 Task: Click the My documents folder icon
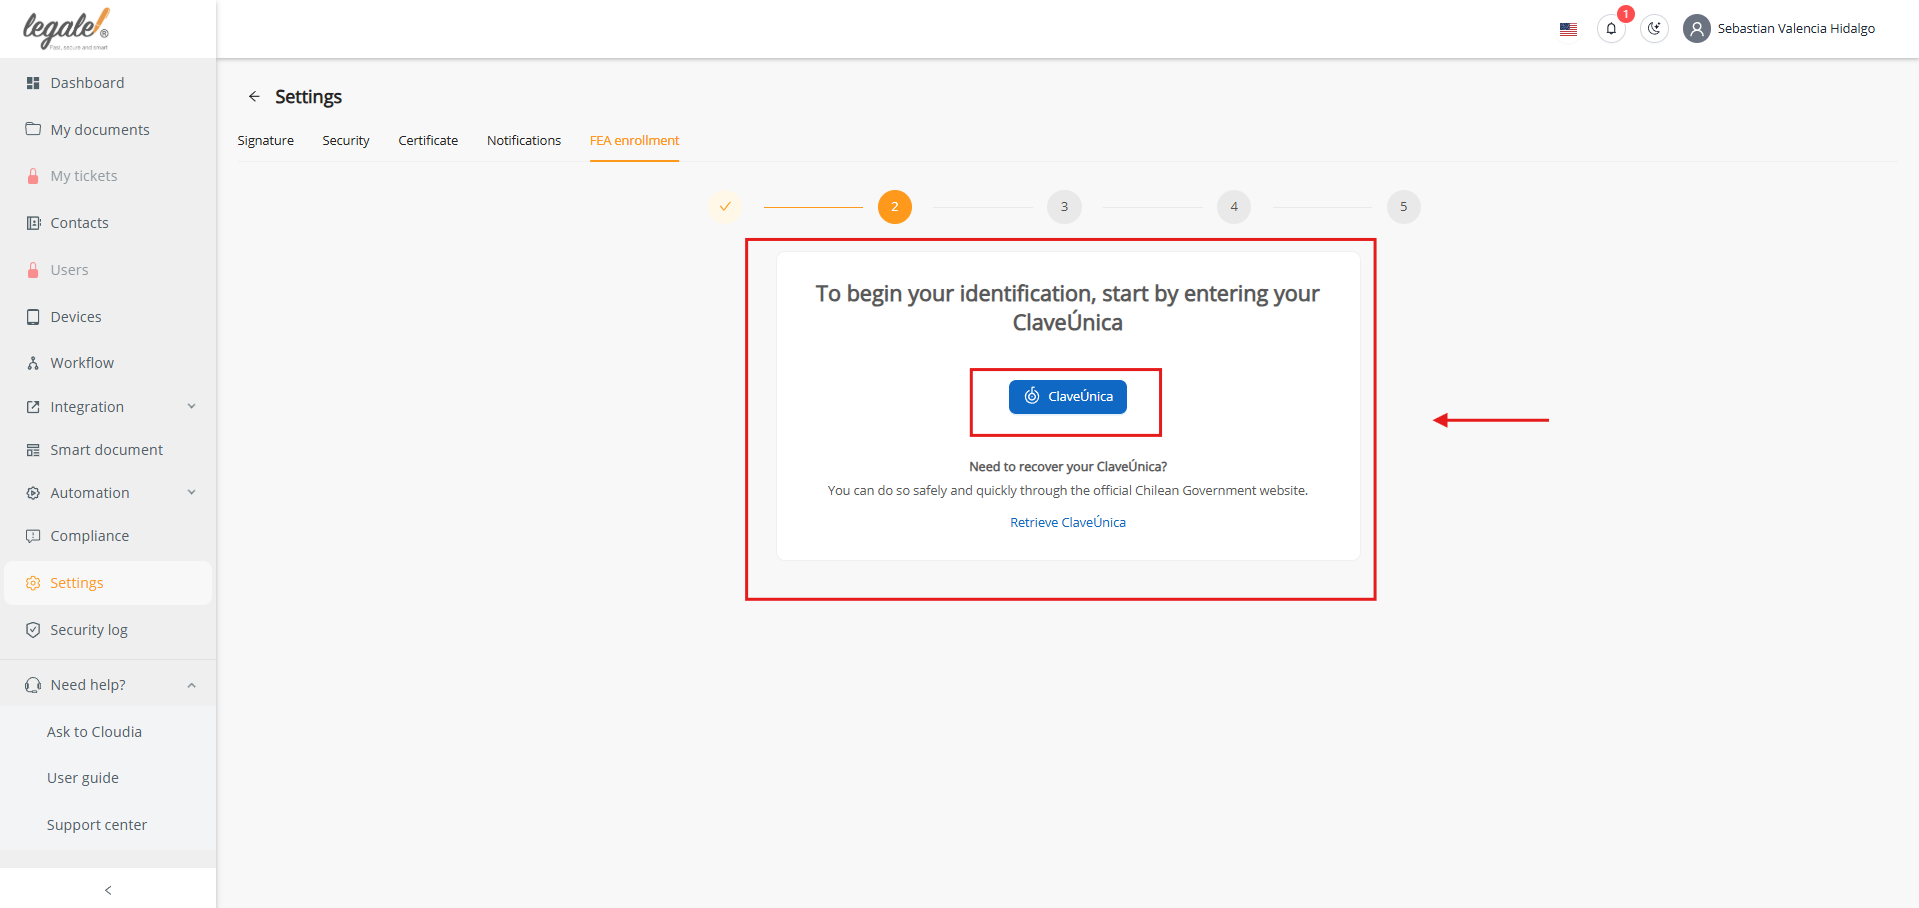33,129
